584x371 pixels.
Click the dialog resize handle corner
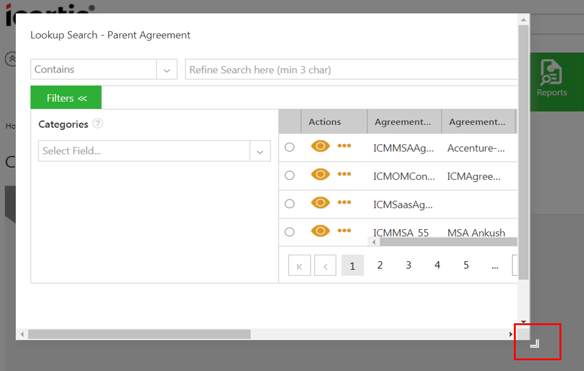(534, 343)
